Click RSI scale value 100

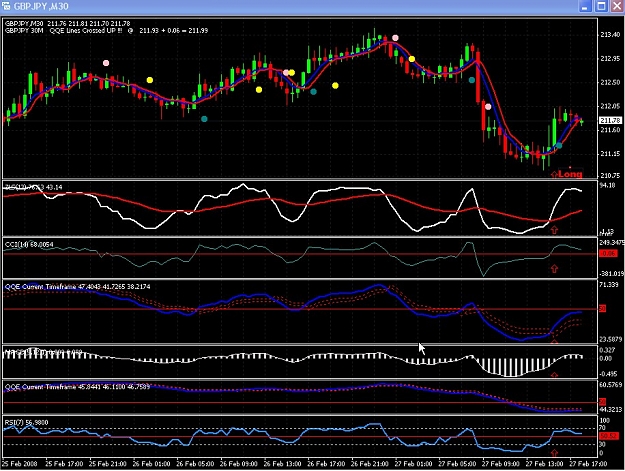(604, 420)
